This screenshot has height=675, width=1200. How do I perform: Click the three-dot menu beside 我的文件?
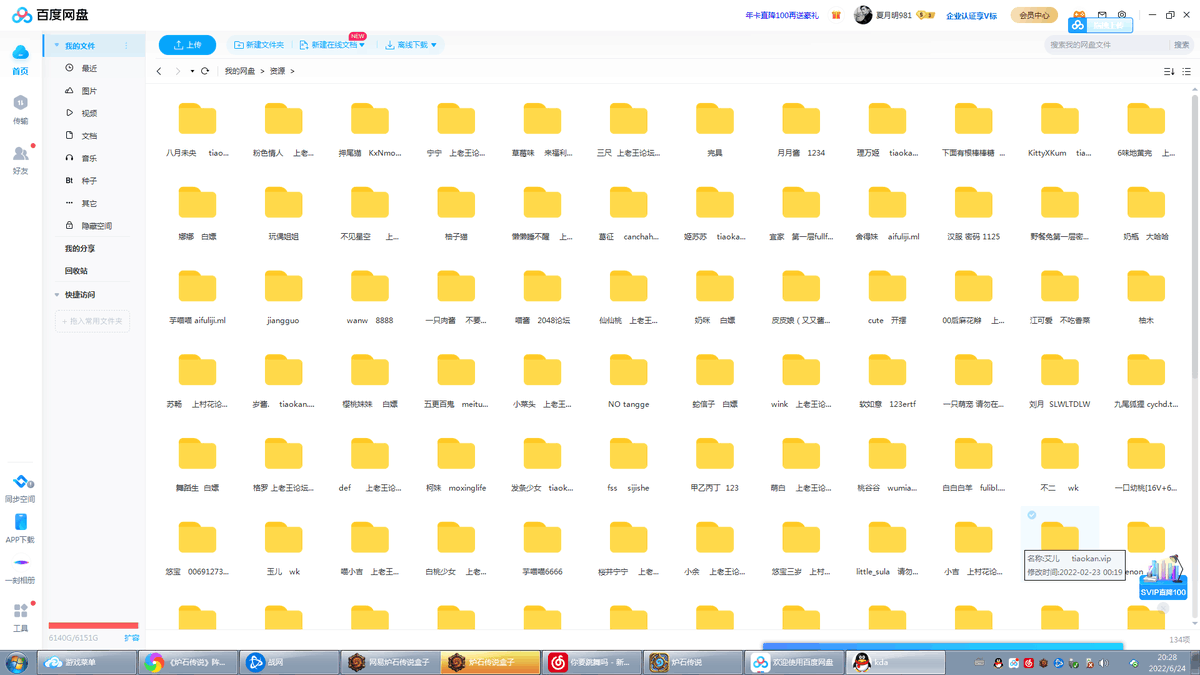[126, 46]
